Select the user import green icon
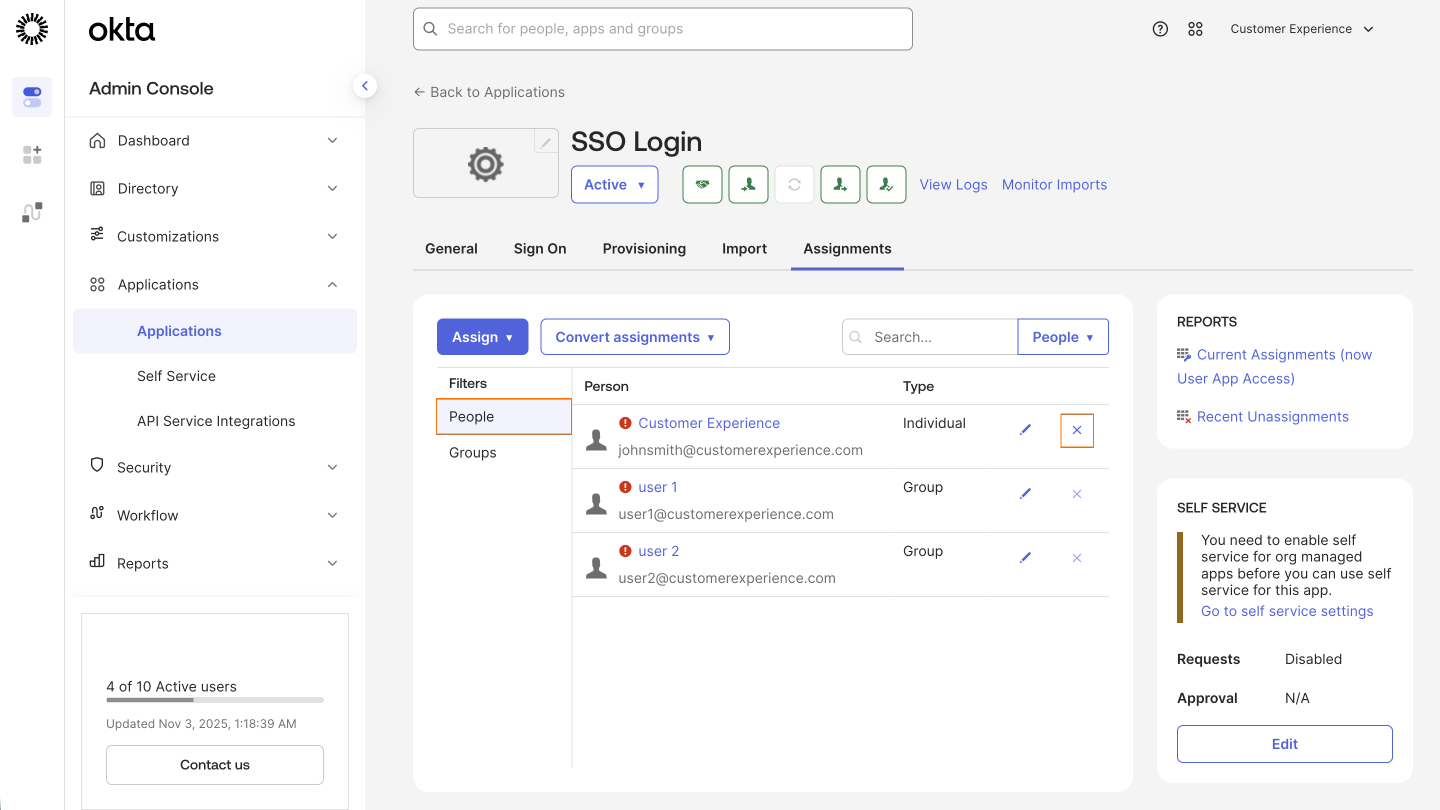Screen dimensions: 1440x810 [x=748, y=184]
